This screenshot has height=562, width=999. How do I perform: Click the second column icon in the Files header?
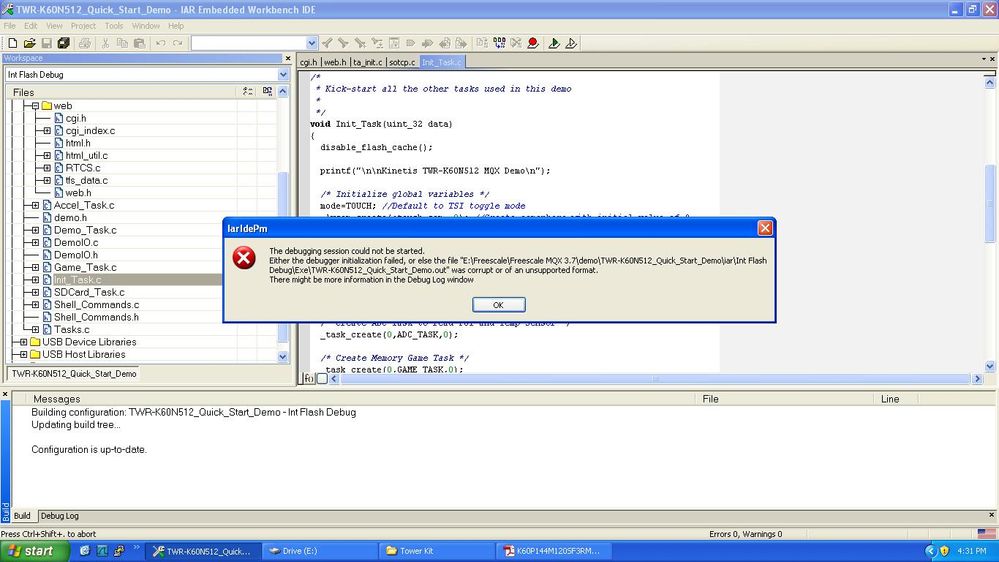267,92
